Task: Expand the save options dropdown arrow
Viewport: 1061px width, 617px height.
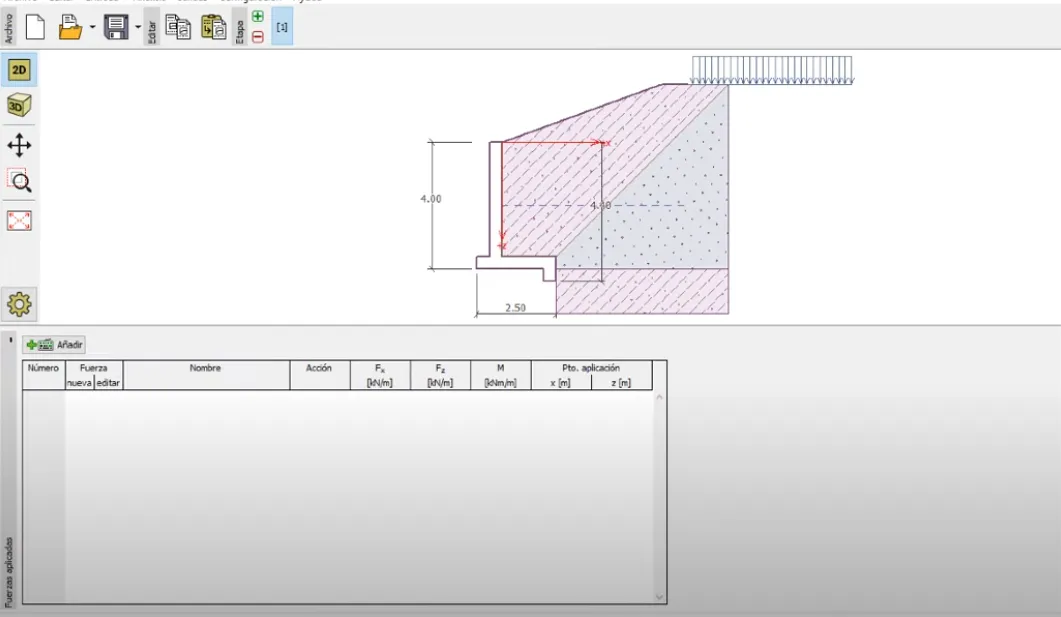Action: click(138, 27)
